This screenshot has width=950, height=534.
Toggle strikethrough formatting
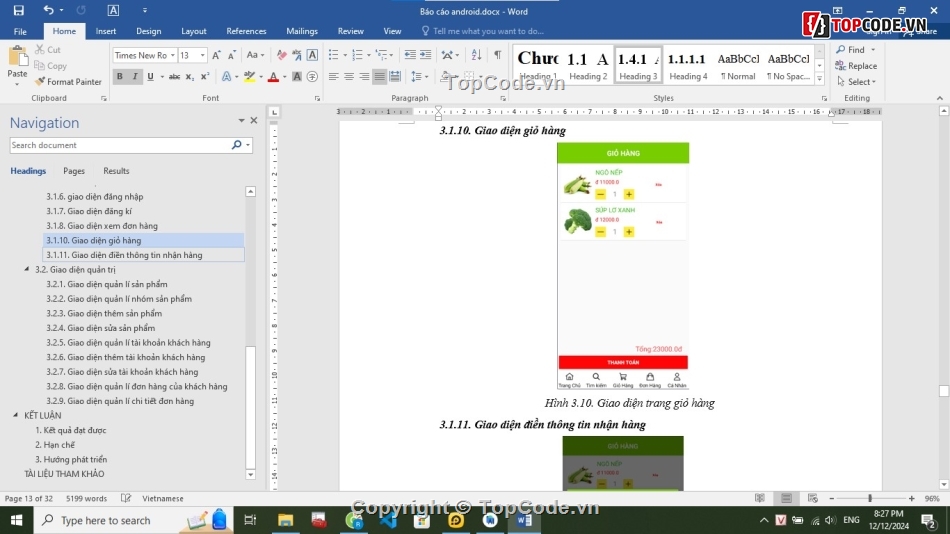pyautogui.click(x=174, y=76)
